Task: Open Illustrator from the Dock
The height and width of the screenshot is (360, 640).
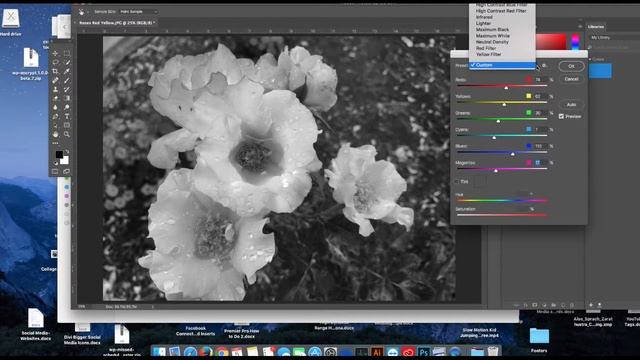Action: point(377,352)
